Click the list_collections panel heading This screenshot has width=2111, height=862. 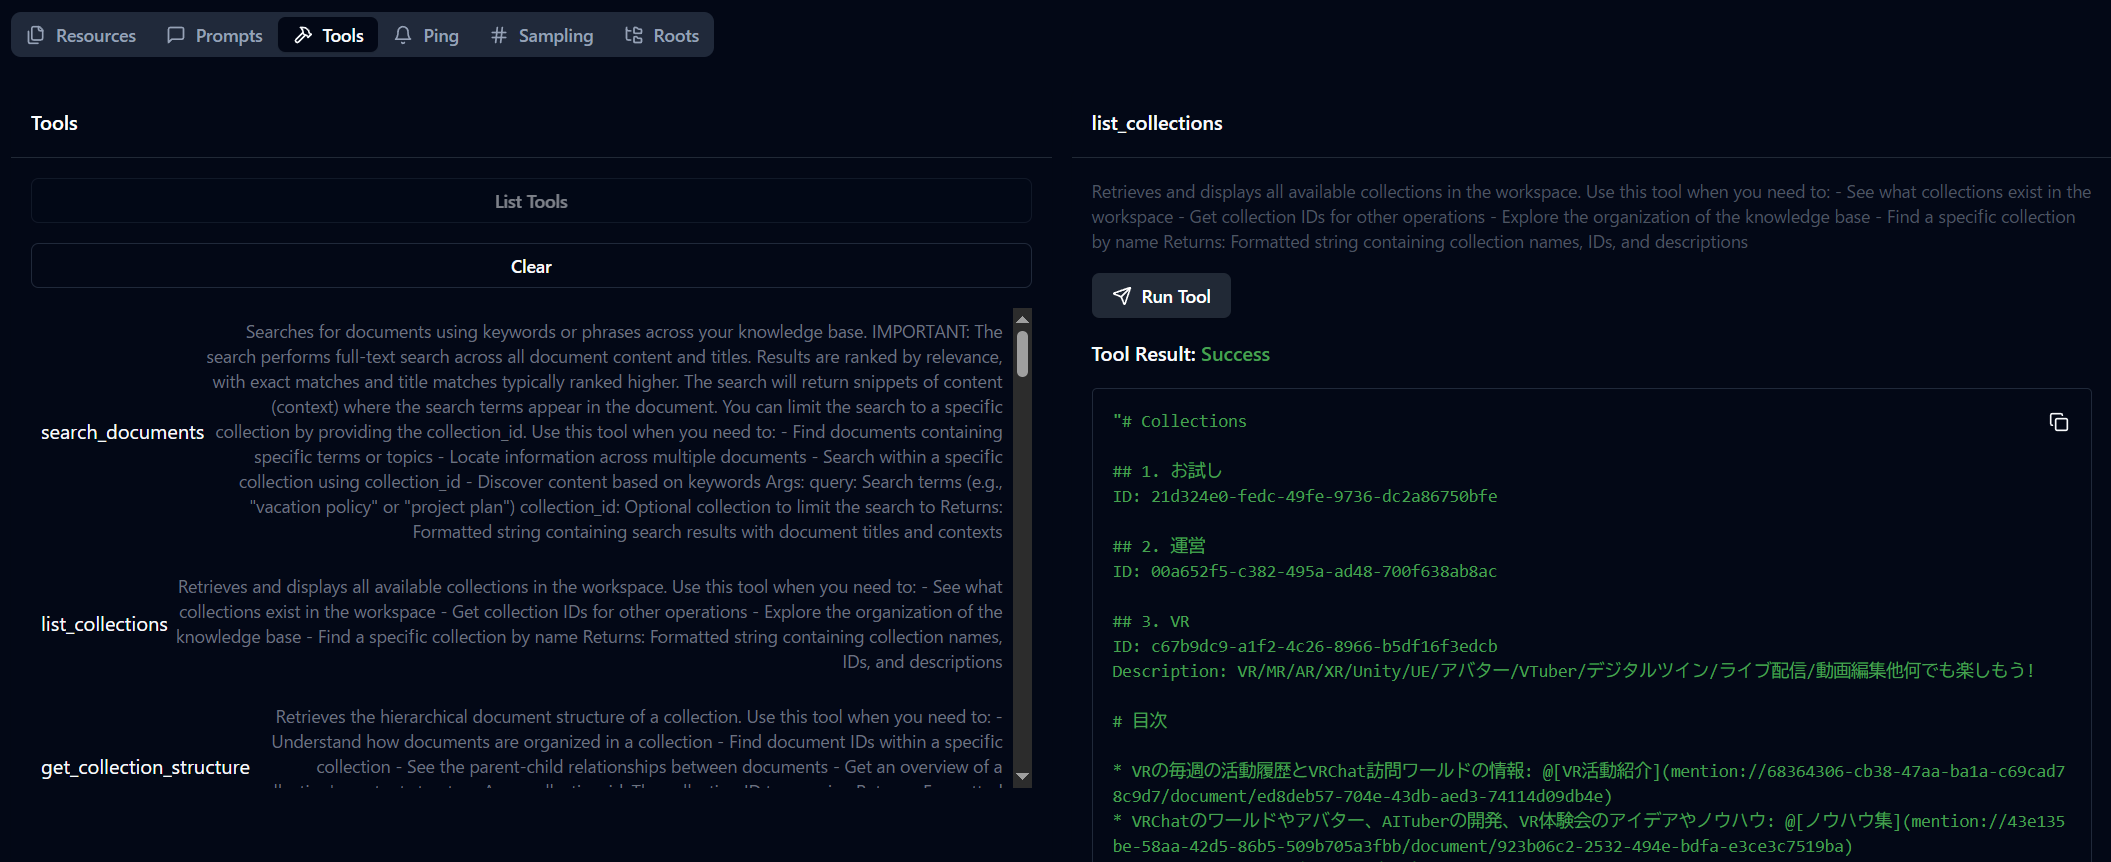coord(1157,123)
